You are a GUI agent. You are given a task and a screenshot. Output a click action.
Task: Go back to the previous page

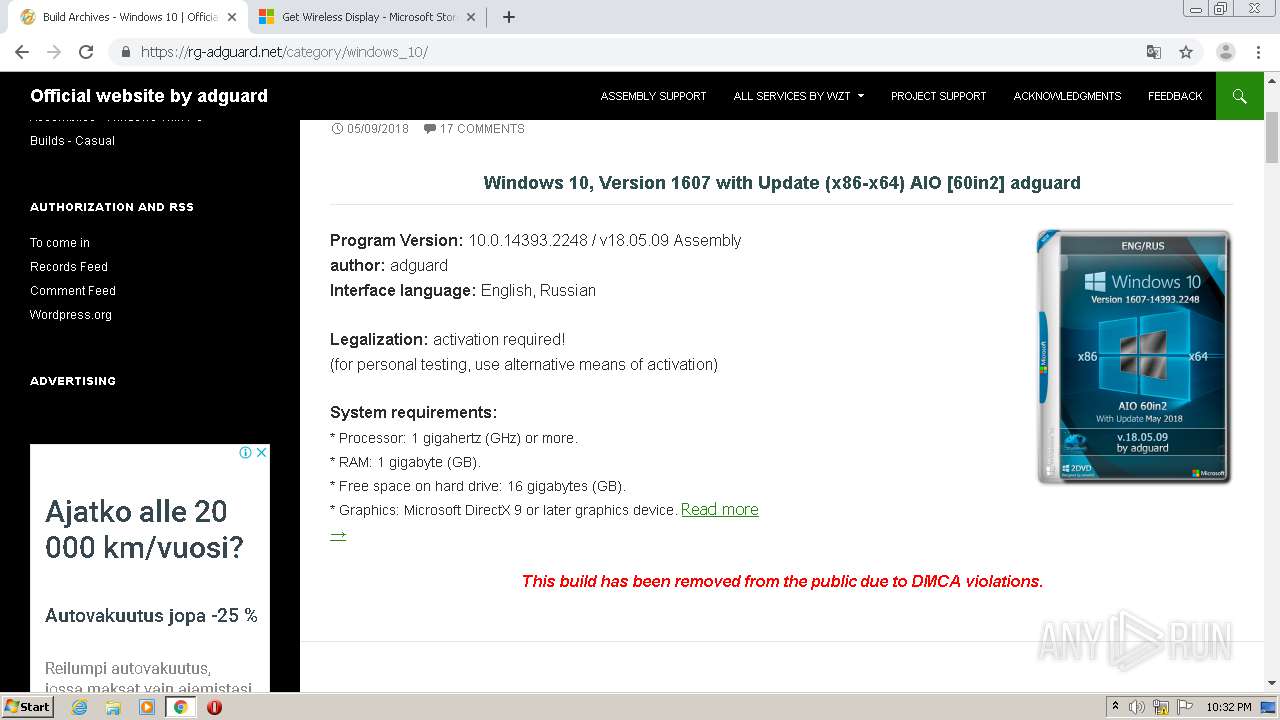point(22,52)
